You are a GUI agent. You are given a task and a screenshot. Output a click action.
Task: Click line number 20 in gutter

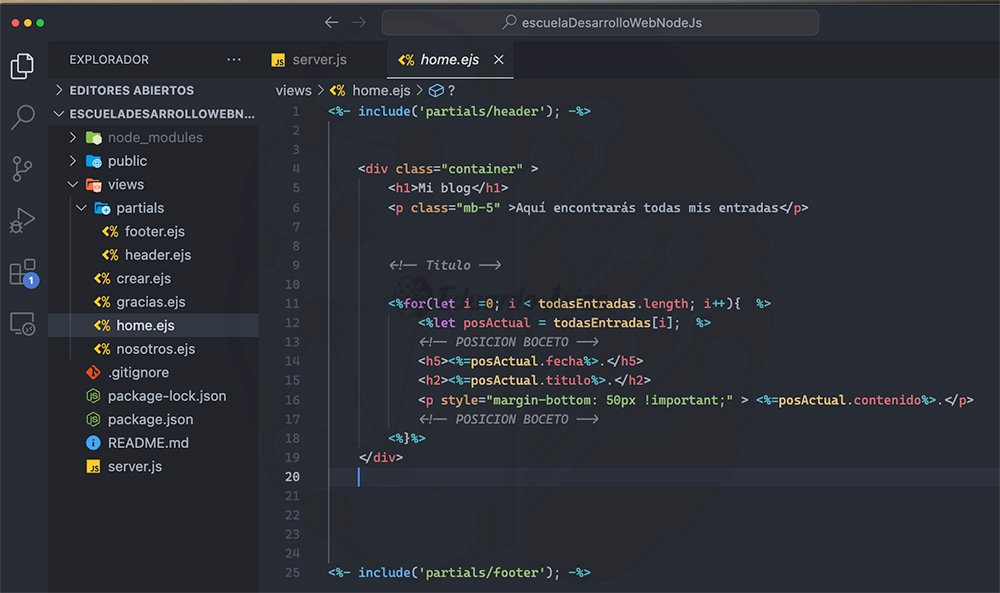coord(292,477)
